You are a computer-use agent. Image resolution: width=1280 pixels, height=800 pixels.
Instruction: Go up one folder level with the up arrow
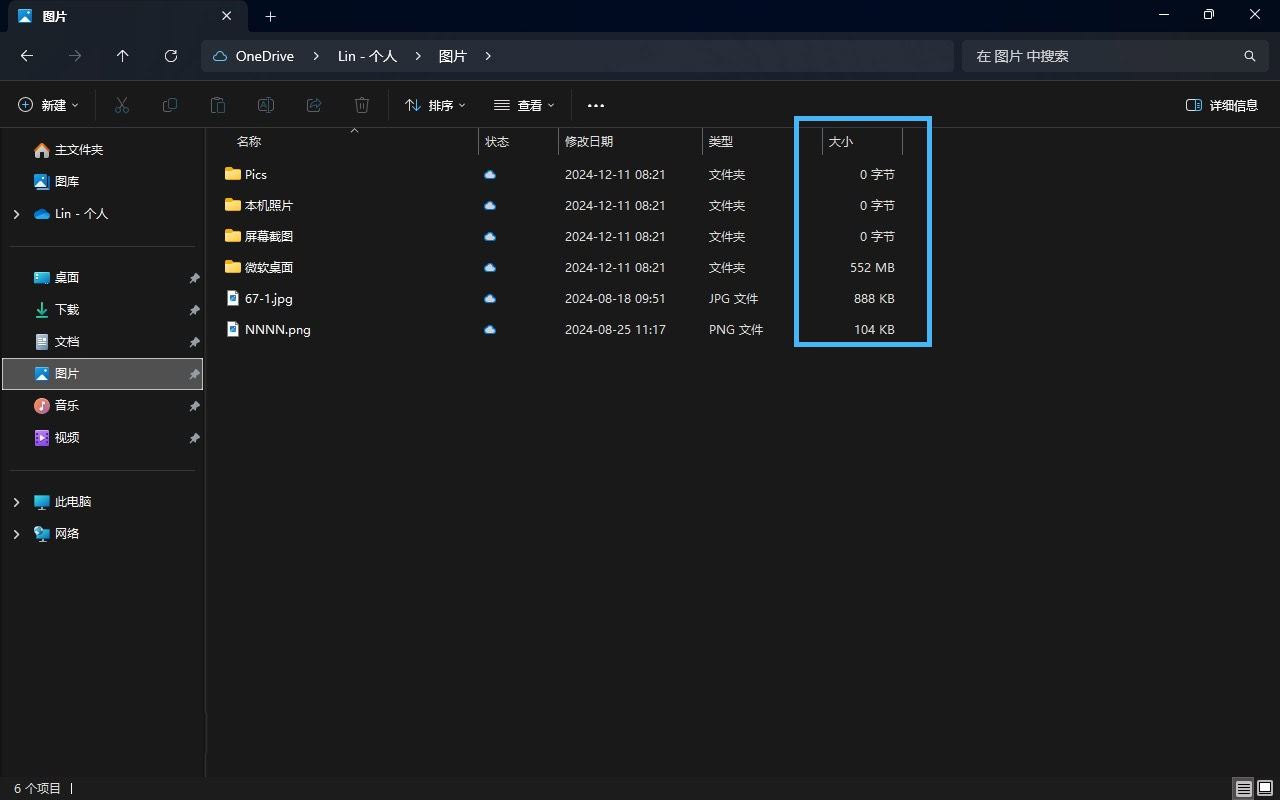(x=123, y=56)
